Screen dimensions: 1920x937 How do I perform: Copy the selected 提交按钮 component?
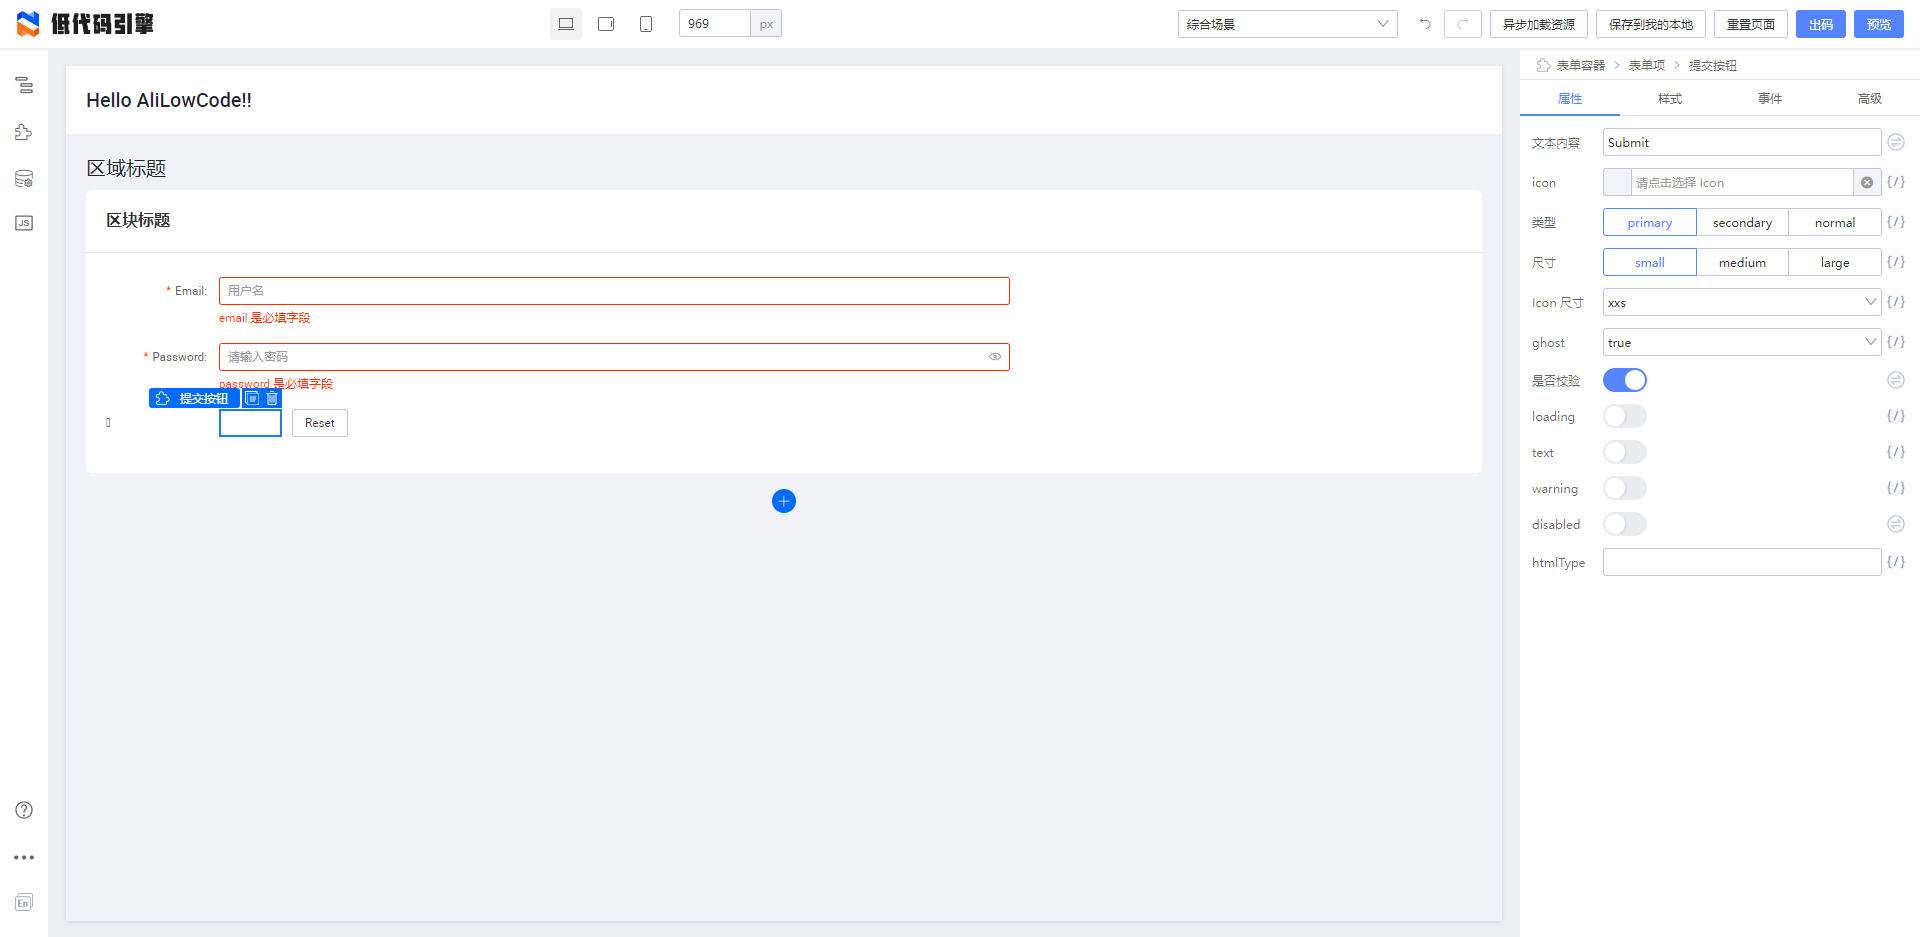[251, 398]
